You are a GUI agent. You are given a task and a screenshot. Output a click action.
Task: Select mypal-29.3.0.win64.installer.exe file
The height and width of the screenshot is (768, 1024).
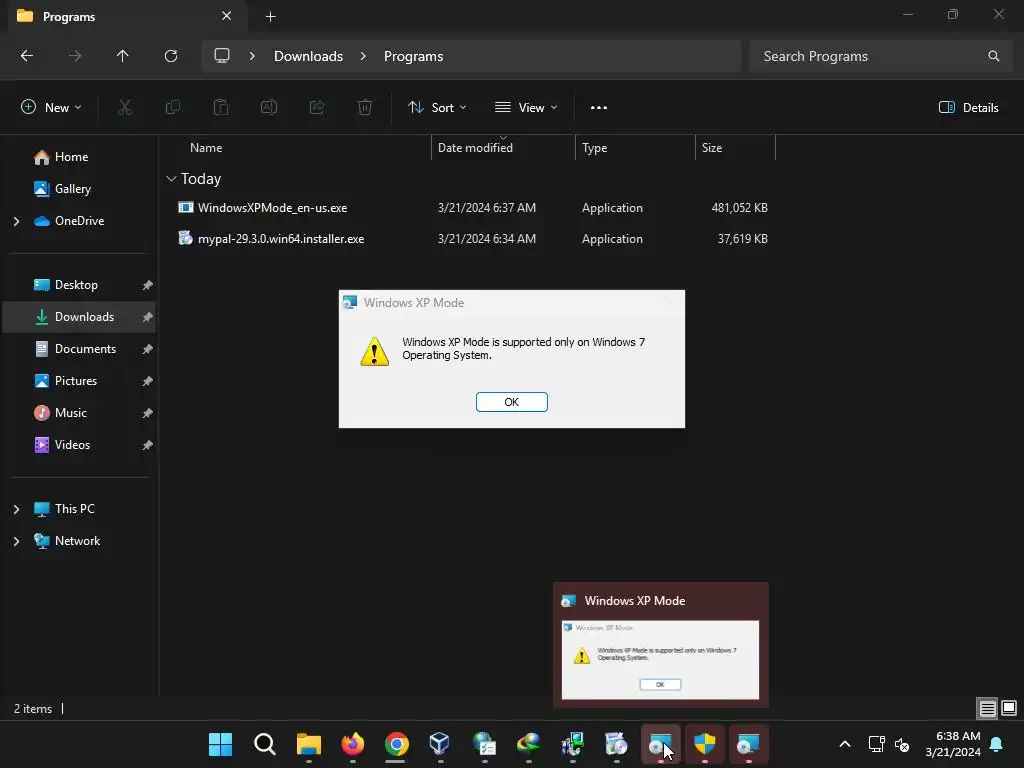click(x=281, y=239)
